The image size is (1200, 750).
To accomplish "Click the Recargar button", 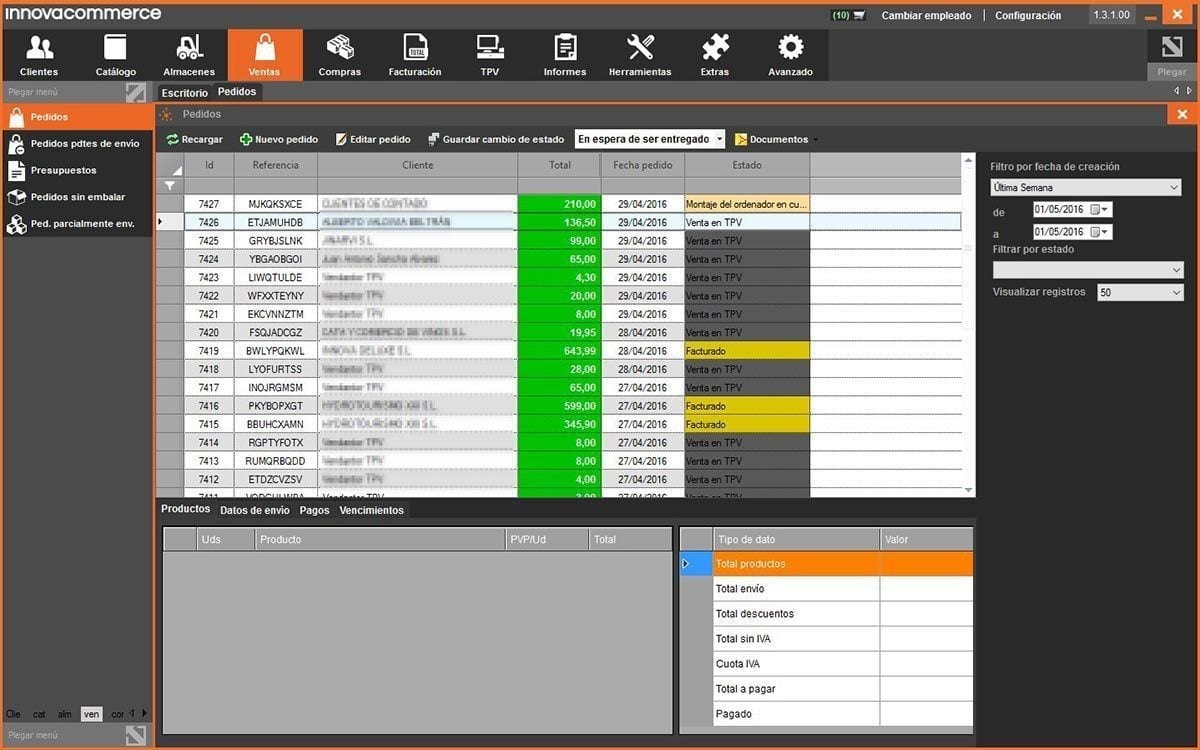I will pos(194,140).
